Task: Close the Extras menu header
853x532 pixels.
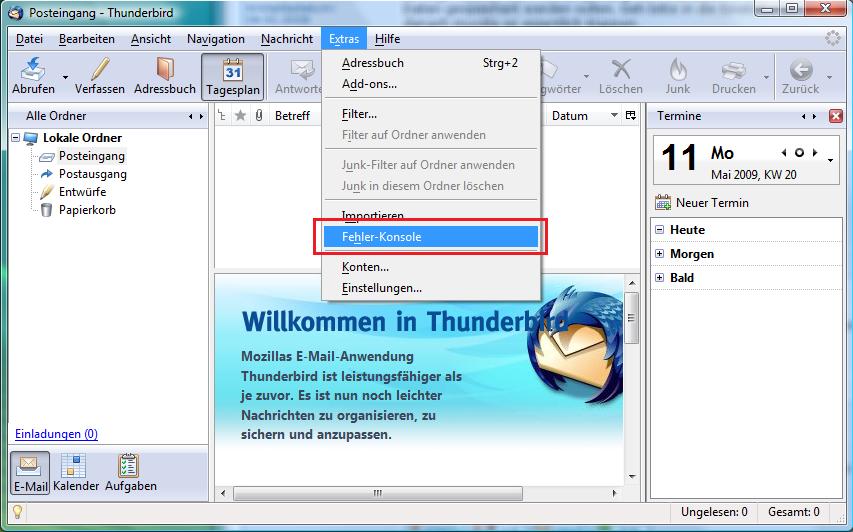Action: (x=344, y=39)
